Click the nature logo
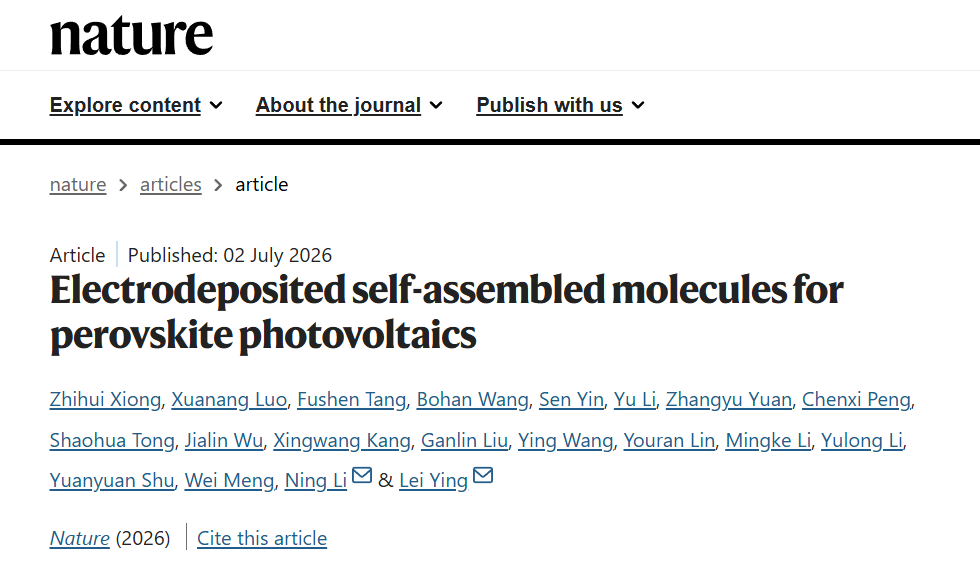 (131, 36)
